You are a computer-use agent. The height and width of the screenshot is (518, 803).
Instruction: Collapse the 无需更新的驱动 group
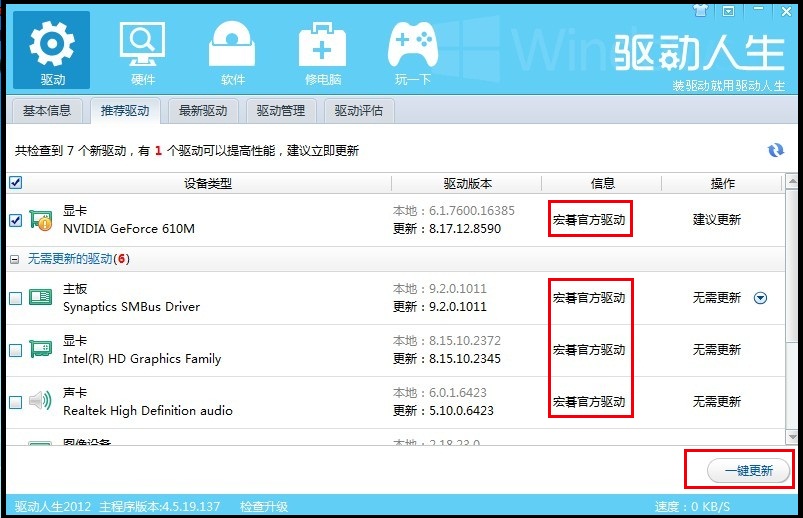tap(15, 259)
